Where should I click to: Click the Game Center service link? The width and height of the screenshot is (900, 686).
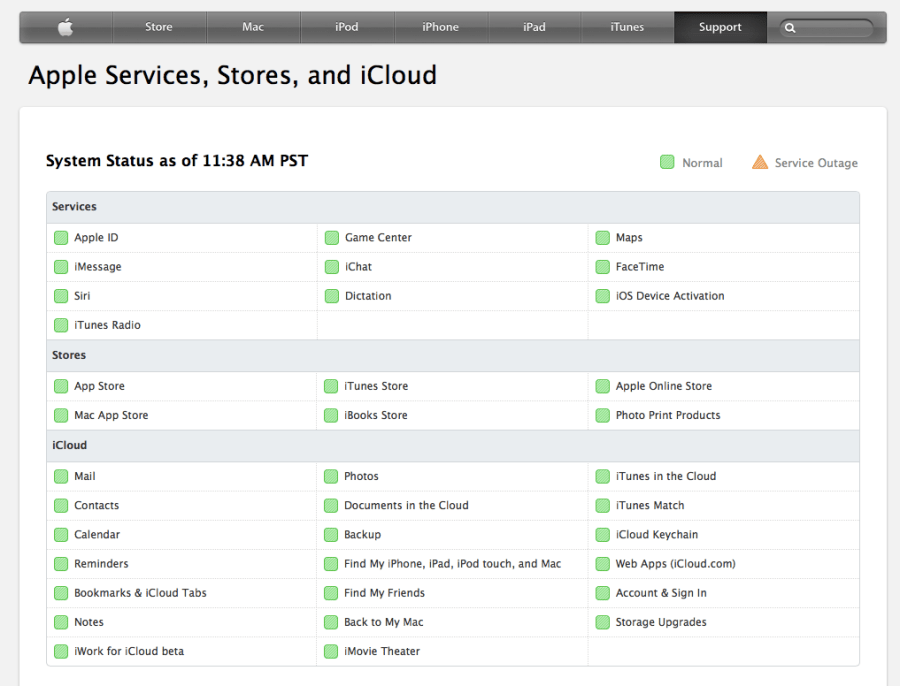378,238
